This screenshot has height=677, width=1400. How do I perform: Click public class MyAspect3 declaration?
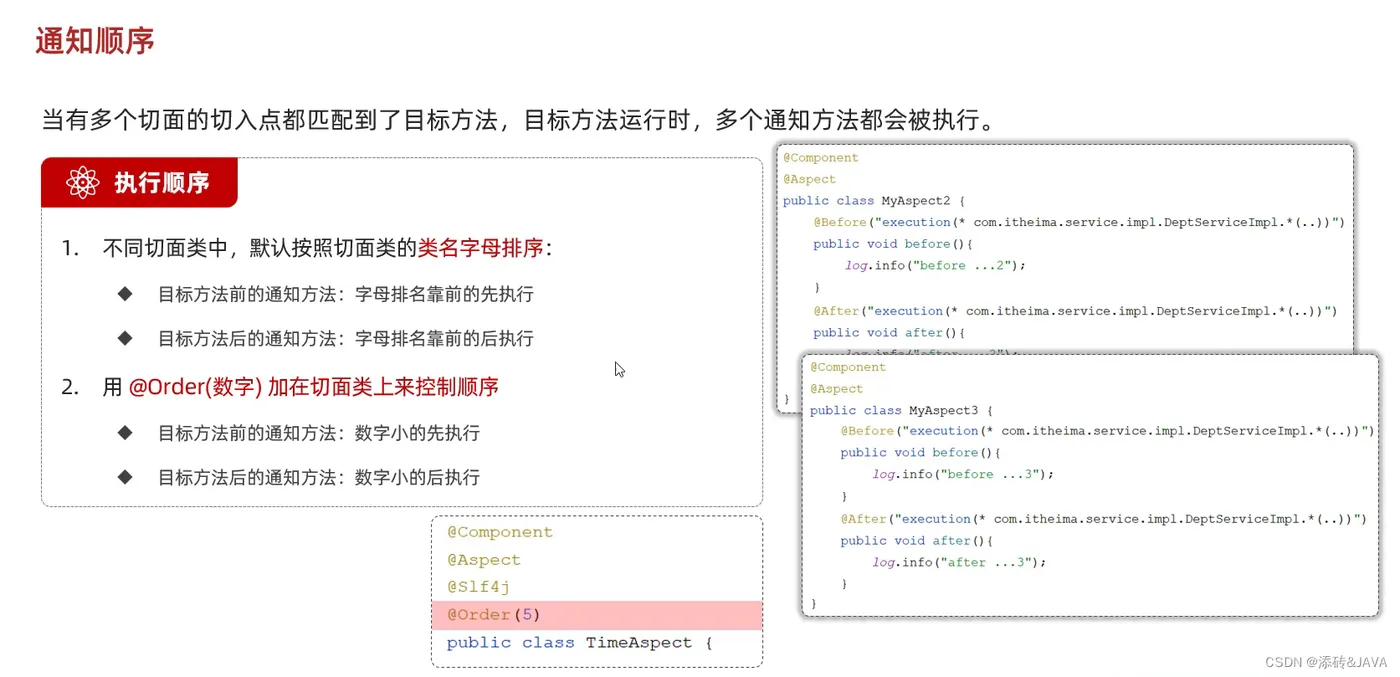901,411
